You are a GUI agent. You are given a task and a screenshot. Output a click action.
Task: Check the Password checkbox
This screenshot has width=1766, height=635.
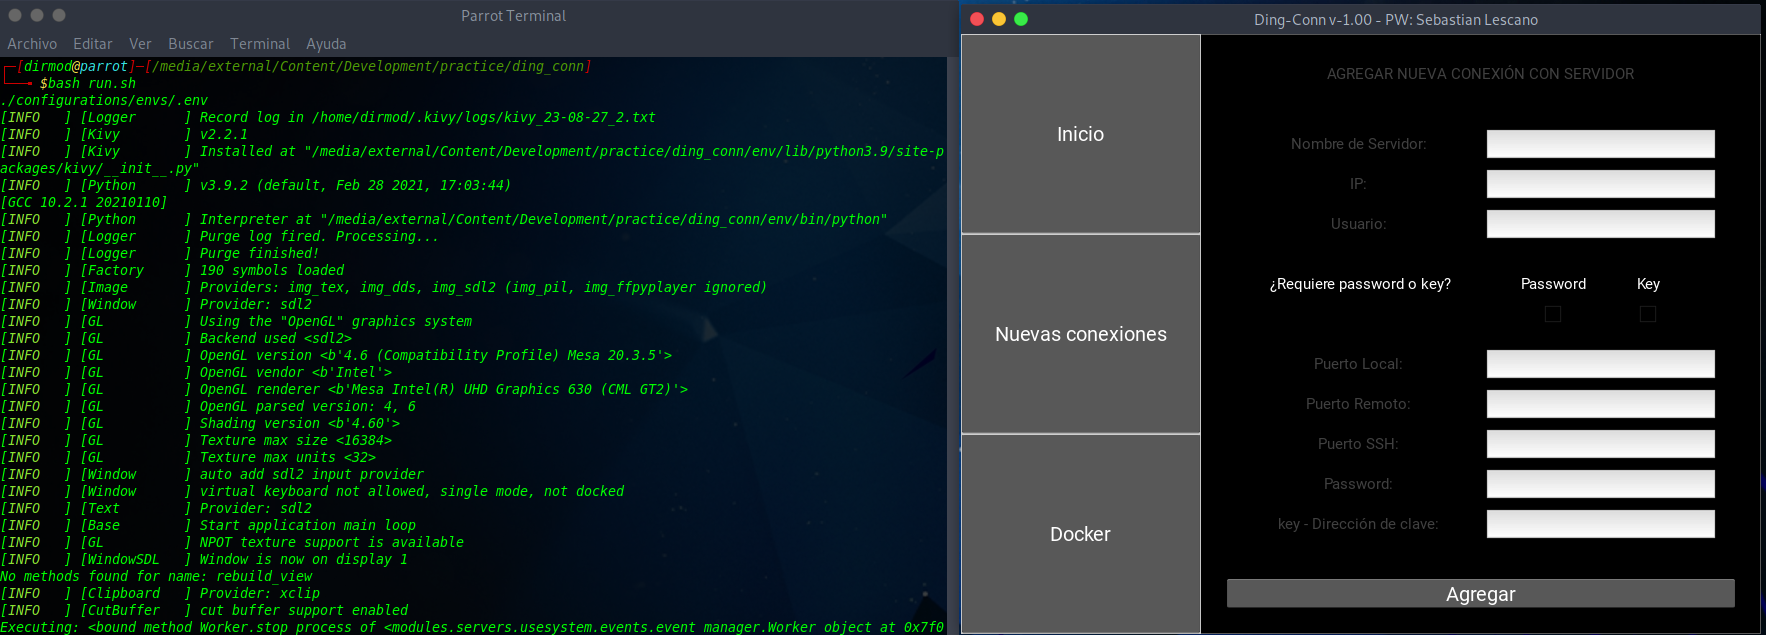point(1553,314)
